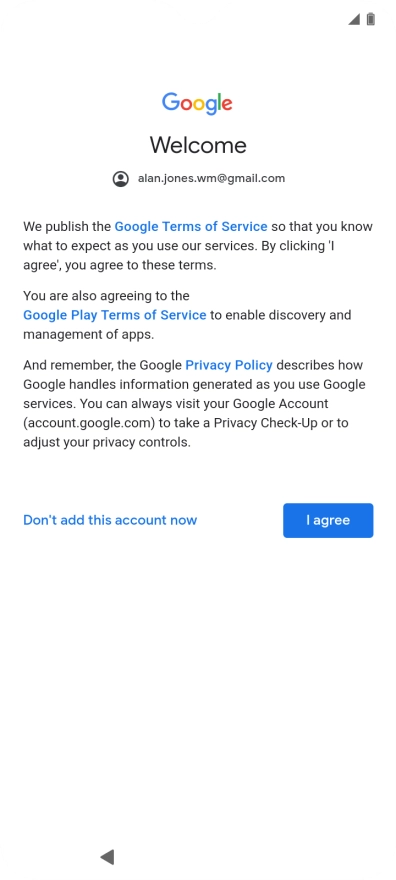Image resolution: width=396 pixels, height=880 pixels.
Task: Tap the alan.jones.wm@gmail.com email address
Action: 211,178
